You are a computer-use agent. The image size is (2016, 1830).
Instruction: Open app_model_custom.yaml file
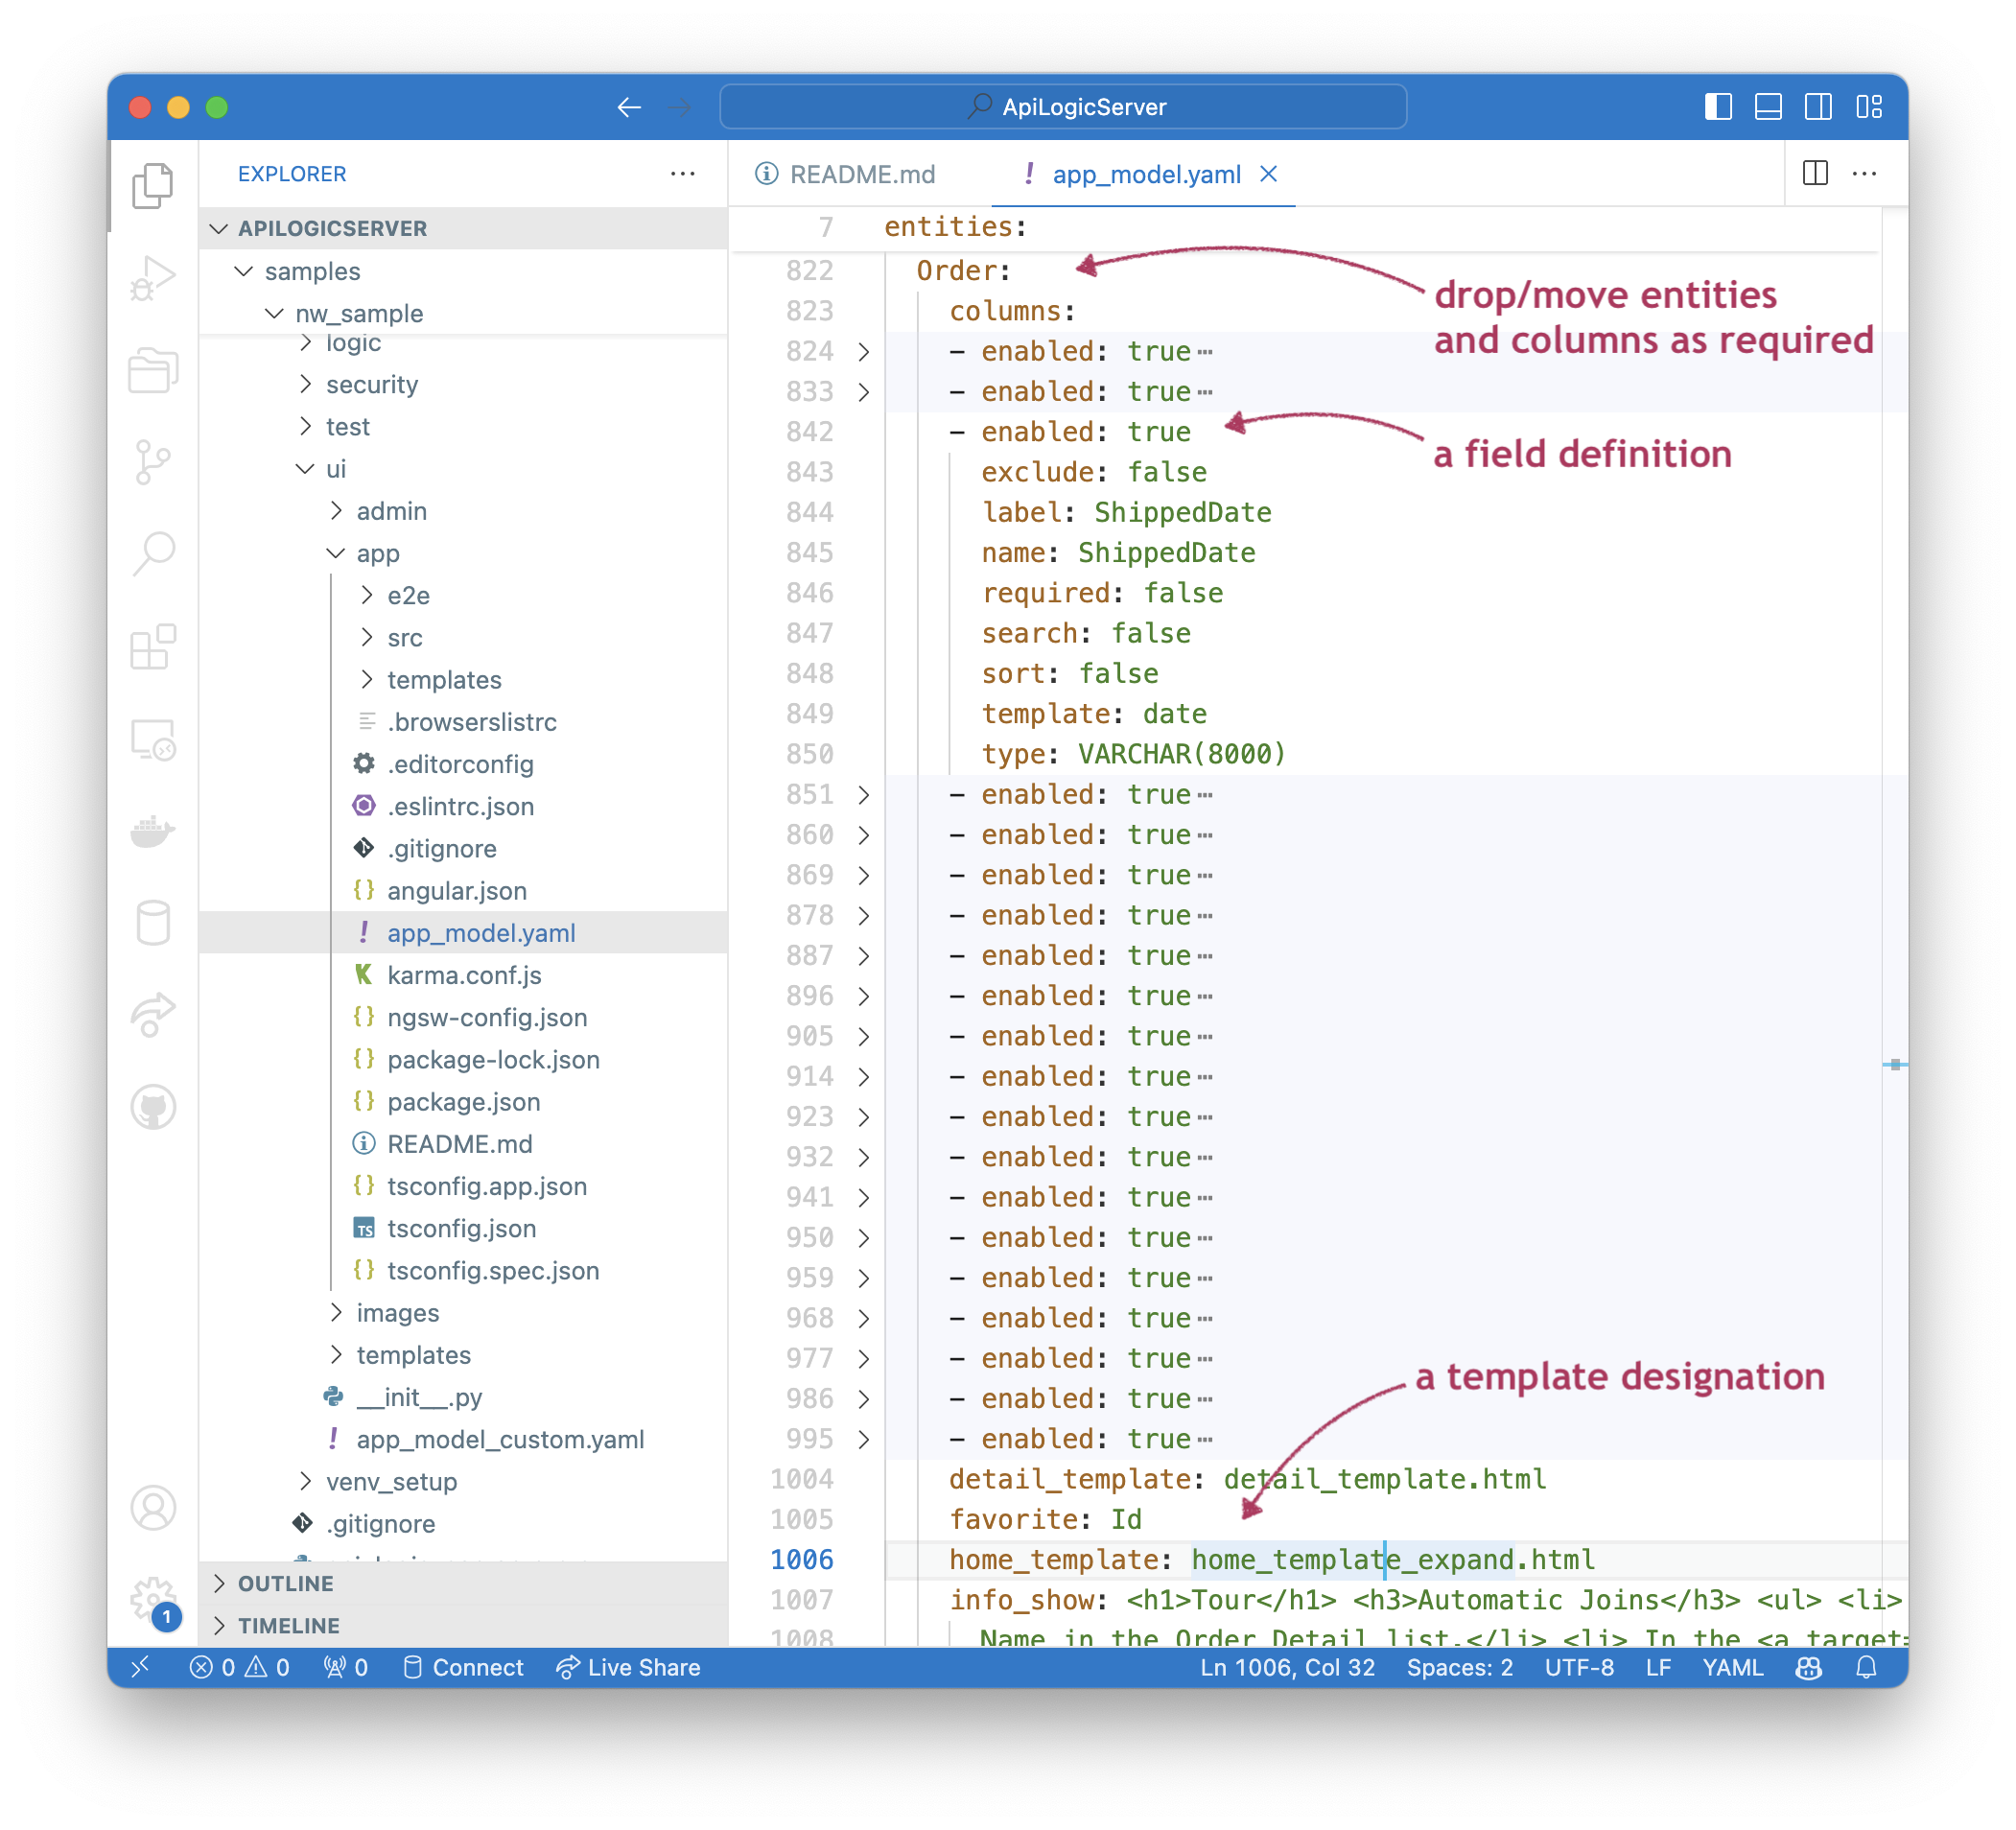[463, 1439]
